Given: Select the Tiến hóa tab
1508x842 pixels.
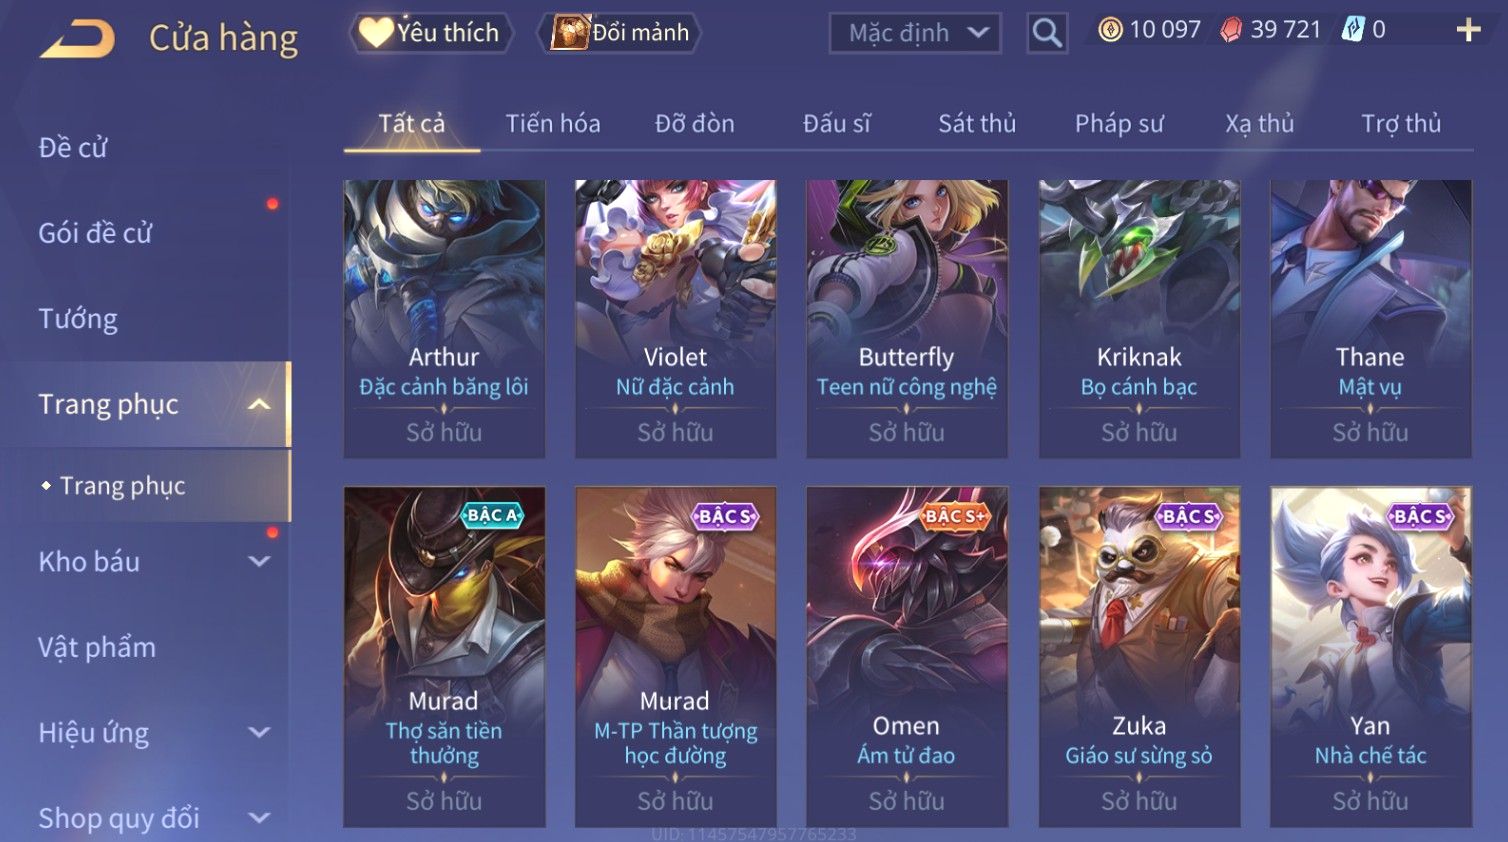Looking at the screenshot, I should [x=553, y=123].
